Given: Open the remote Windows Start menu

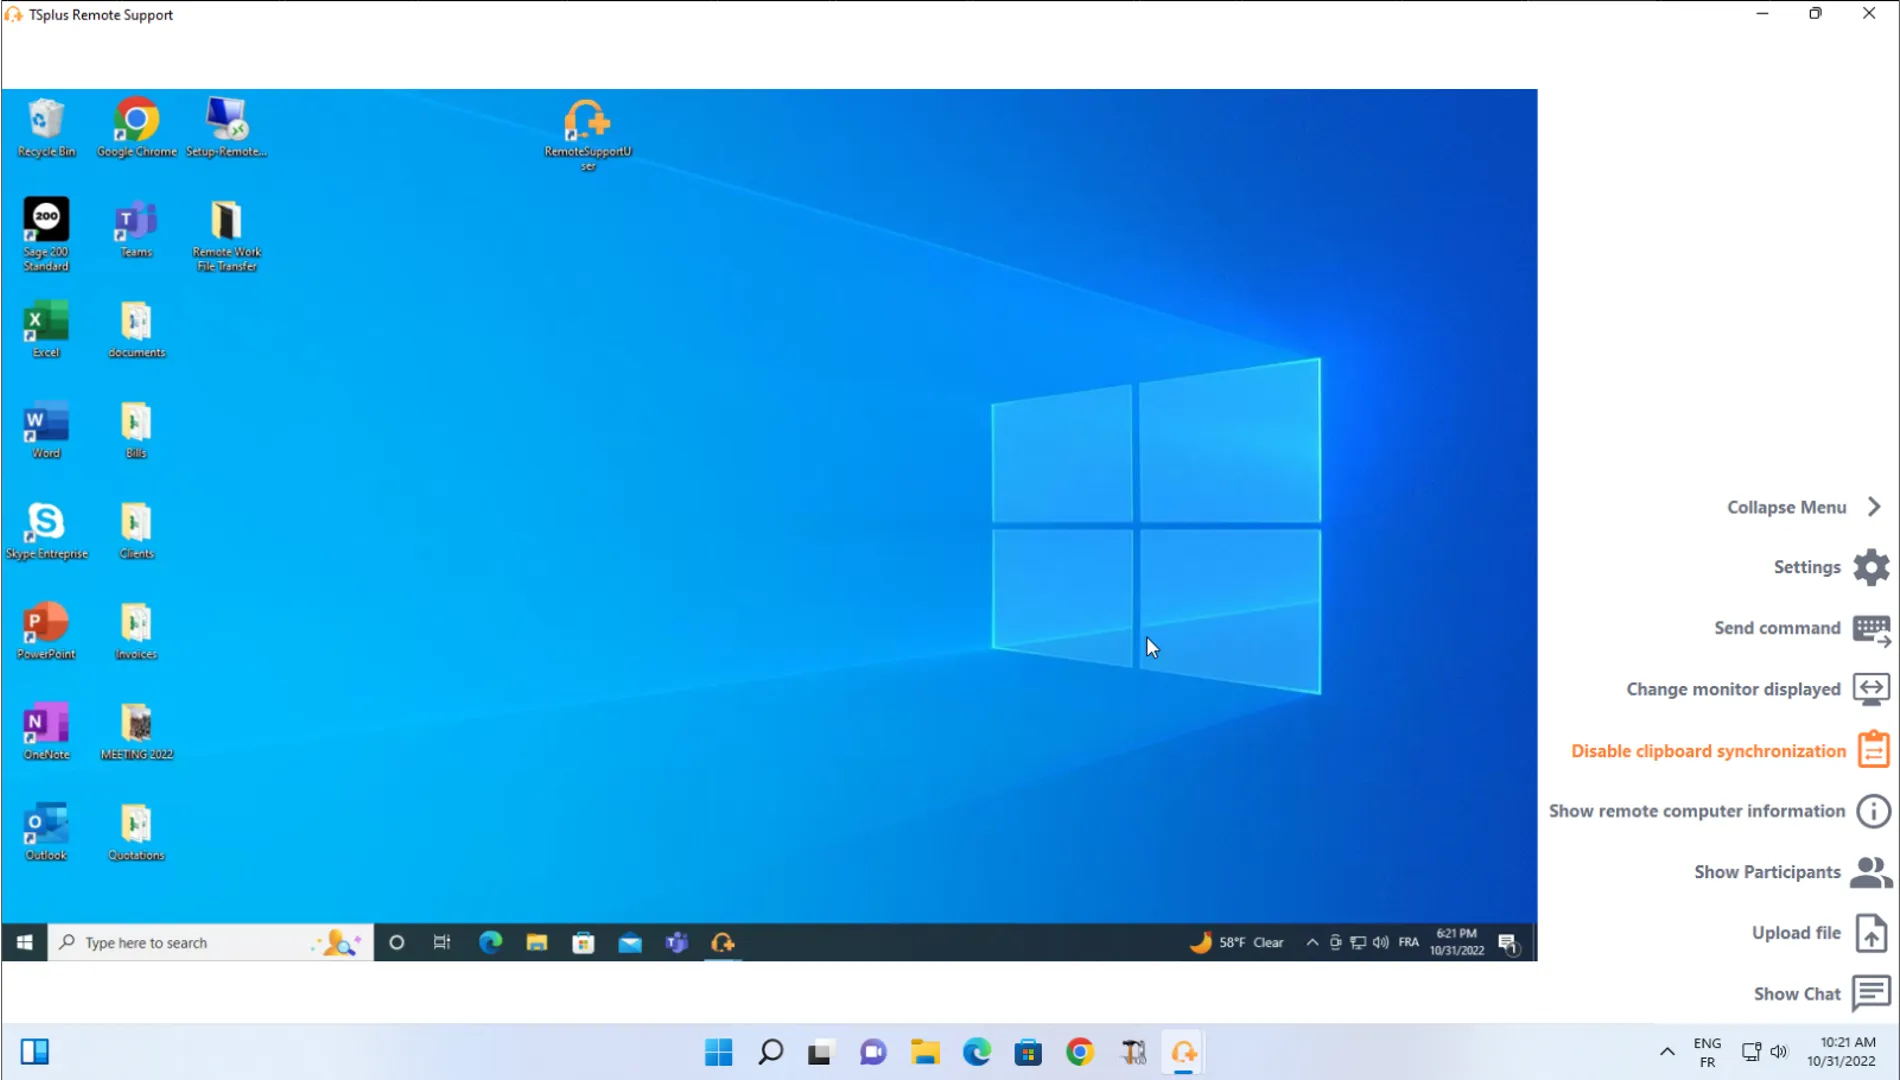Looking at the screenshot, I should pos(24,942).
